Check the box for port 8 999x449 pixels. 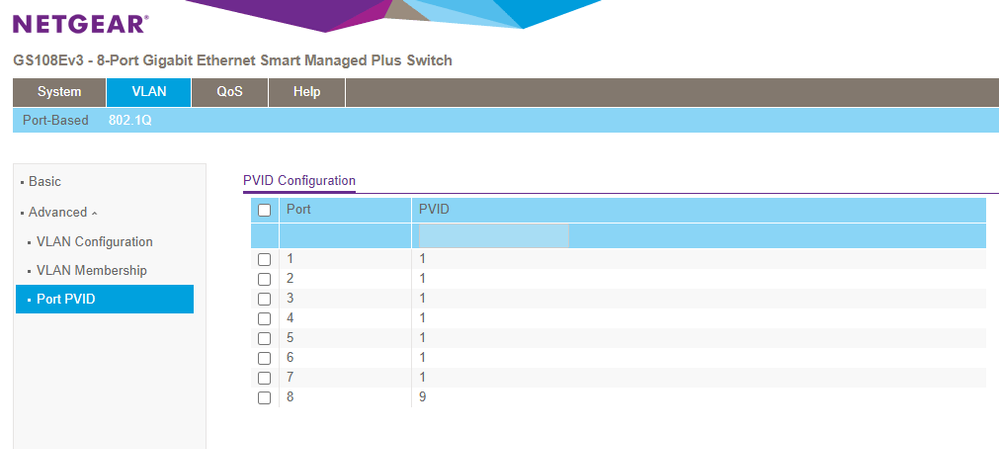pyautogui.click(x=264, y=397)
